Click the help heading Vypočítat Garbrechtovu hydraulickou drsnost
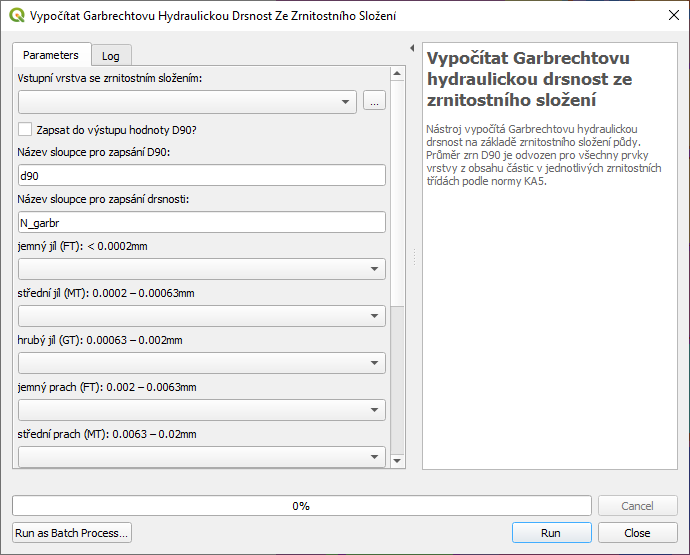This screenshot has height=555, width=690. pos(529,79)
